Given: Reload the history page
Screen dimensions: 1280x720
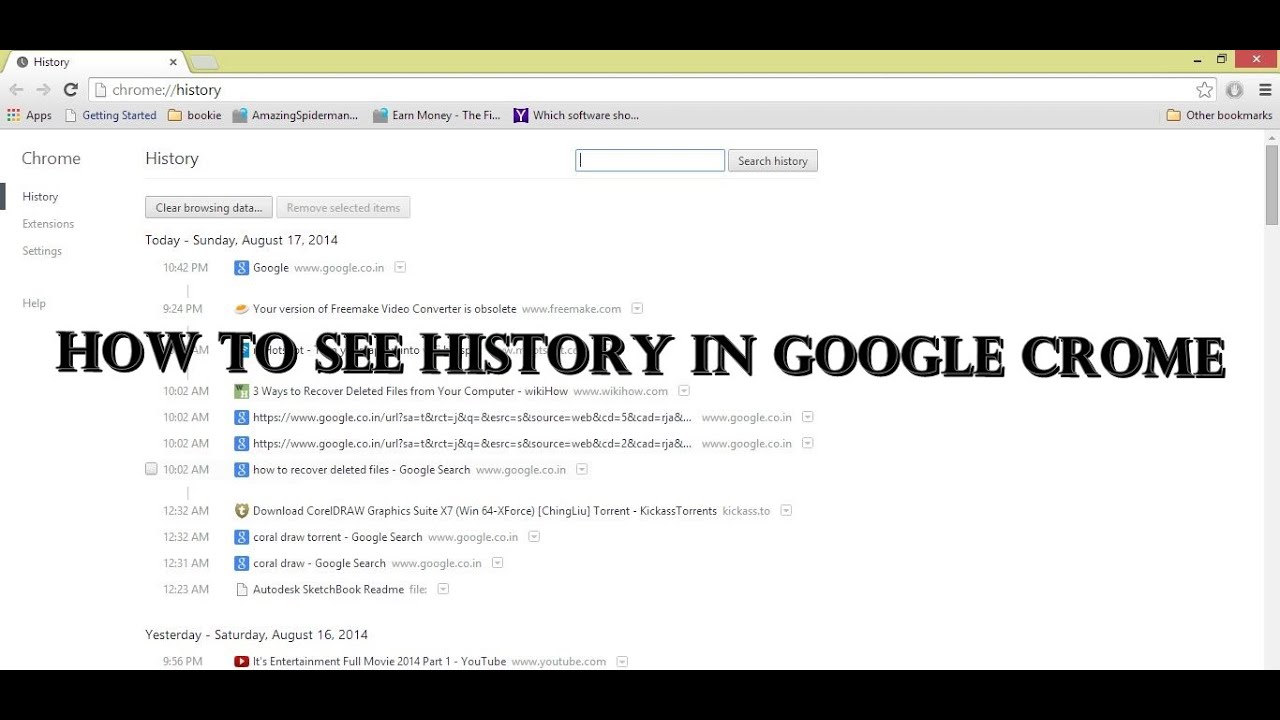Looking at the screenshot, I should point(70,90).
